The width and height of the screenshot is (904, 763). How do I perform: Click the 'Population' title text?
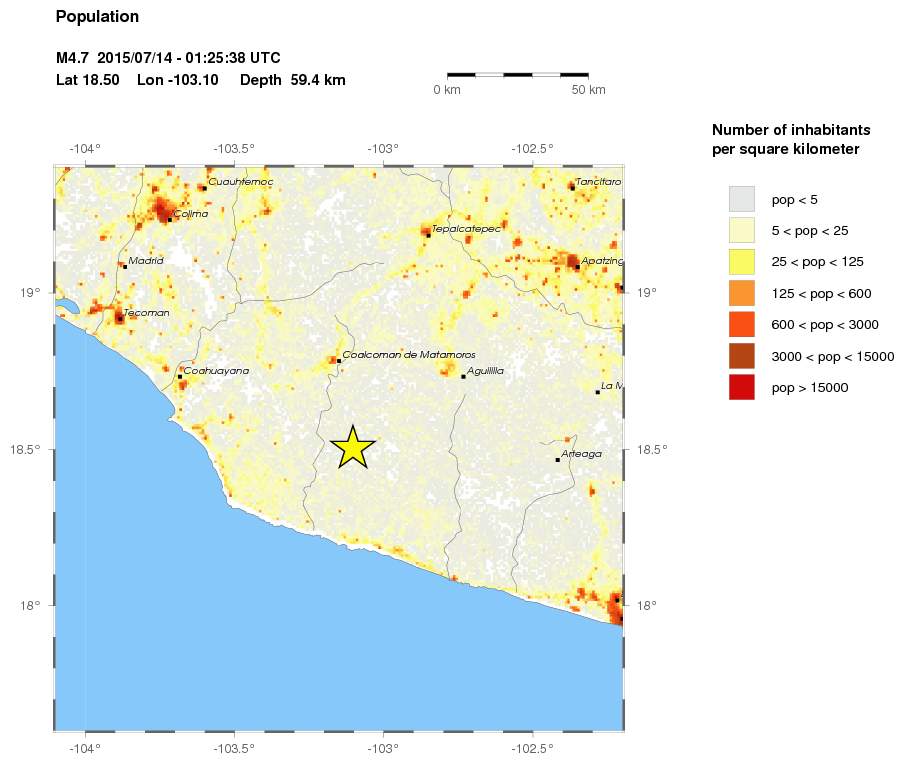click(97, 17)
